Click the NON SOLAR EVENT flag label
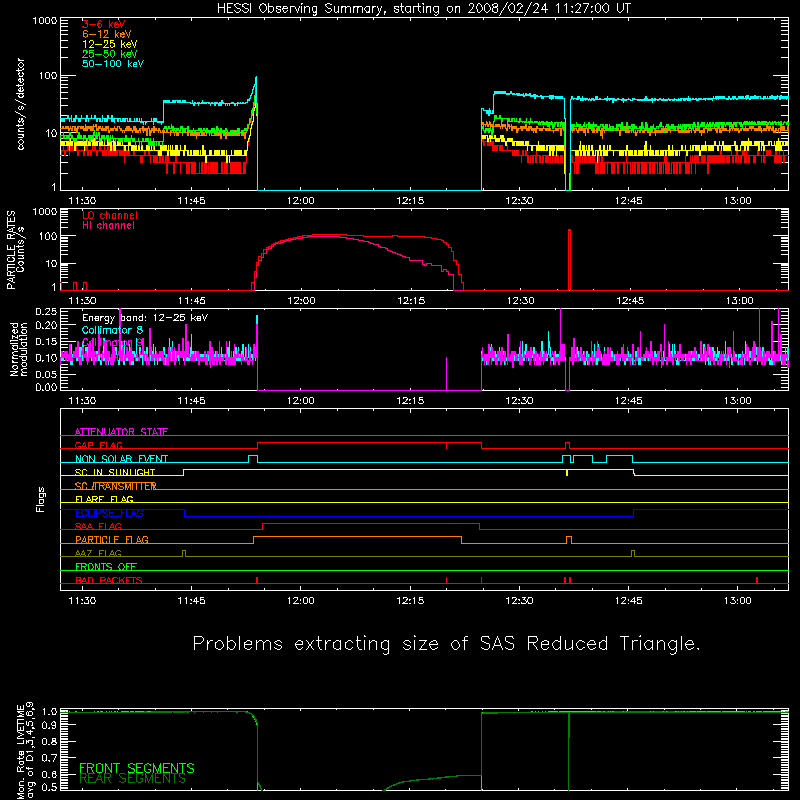This screenshot has width=800, height=800. (121, 459)
